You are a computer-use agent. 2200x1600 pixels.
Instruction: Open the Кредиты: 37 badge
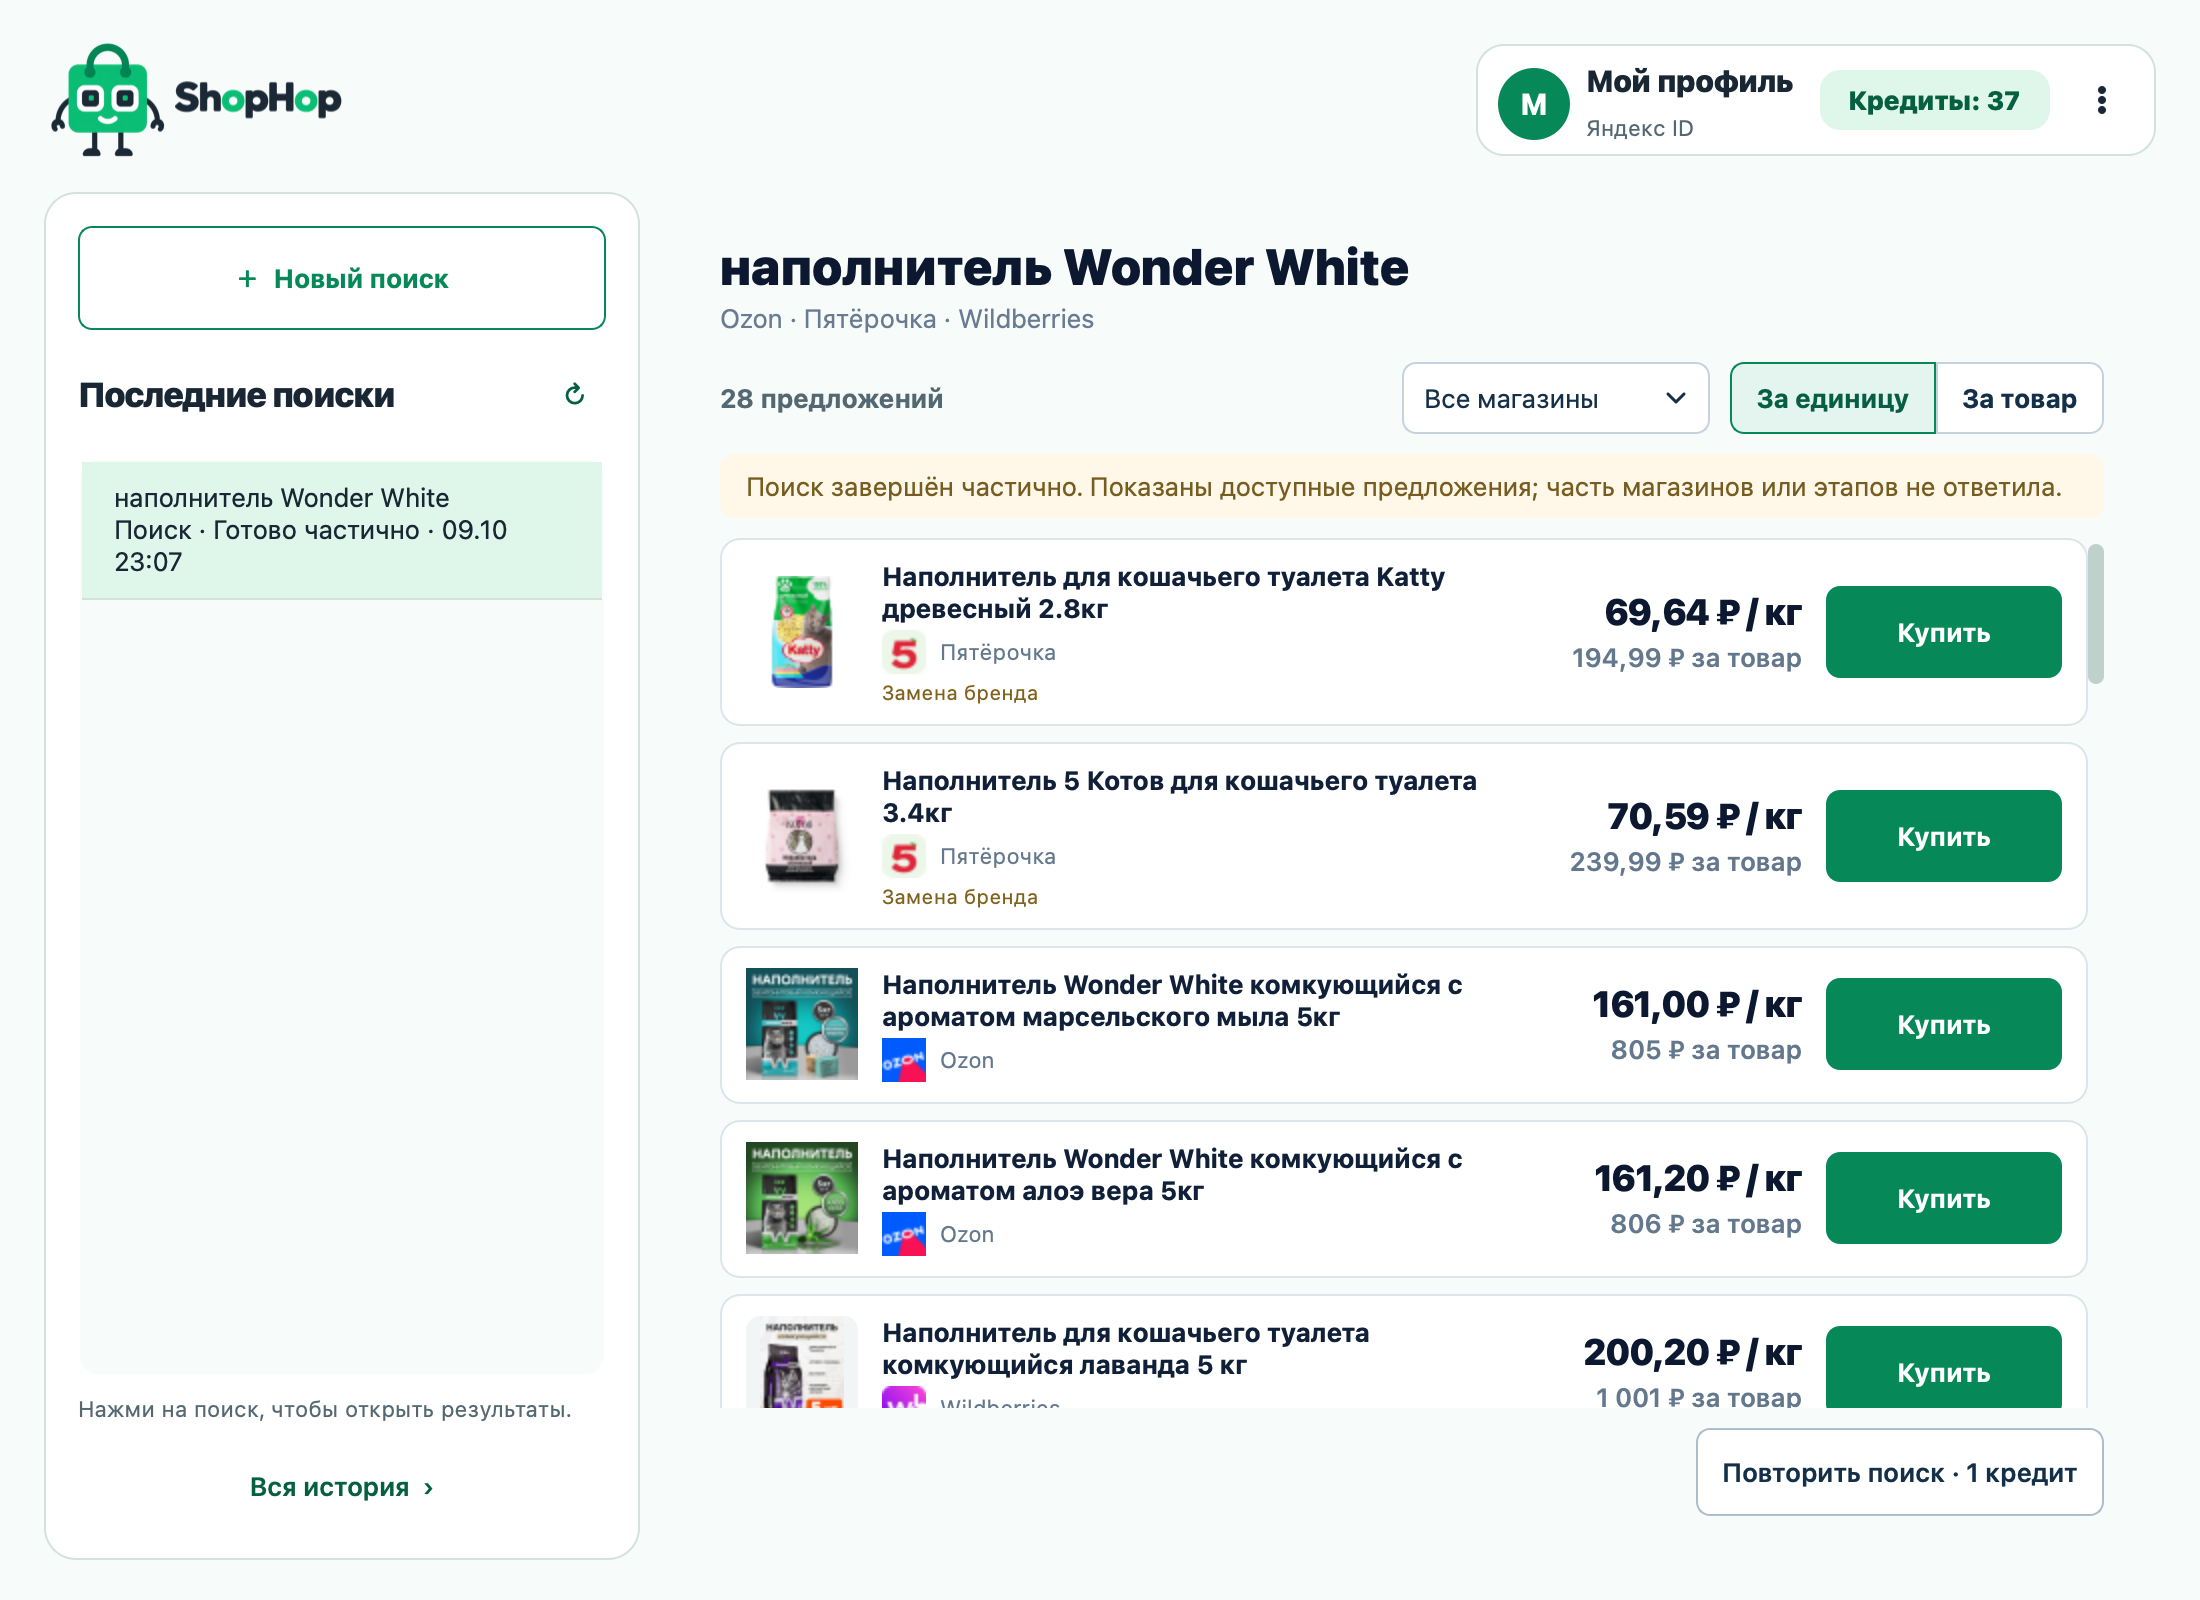[x=1934, y=100]
